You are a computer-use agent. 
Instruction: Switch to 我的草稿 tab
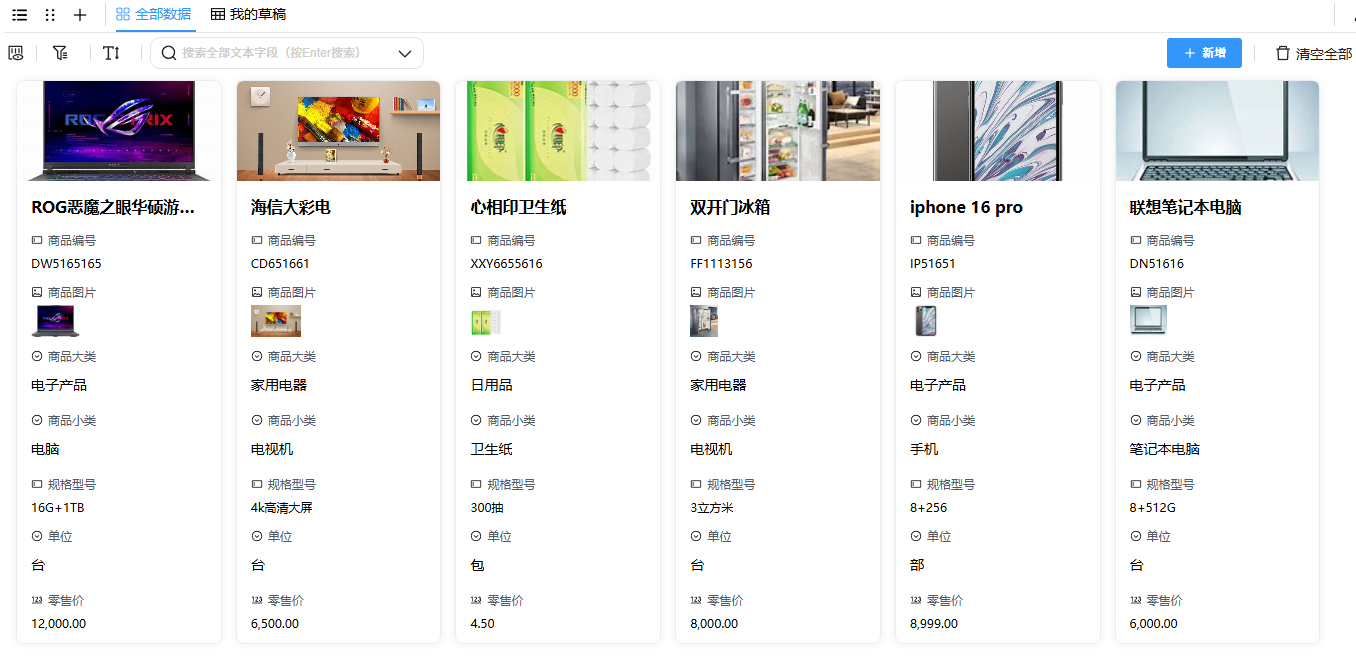click(247, 15)
